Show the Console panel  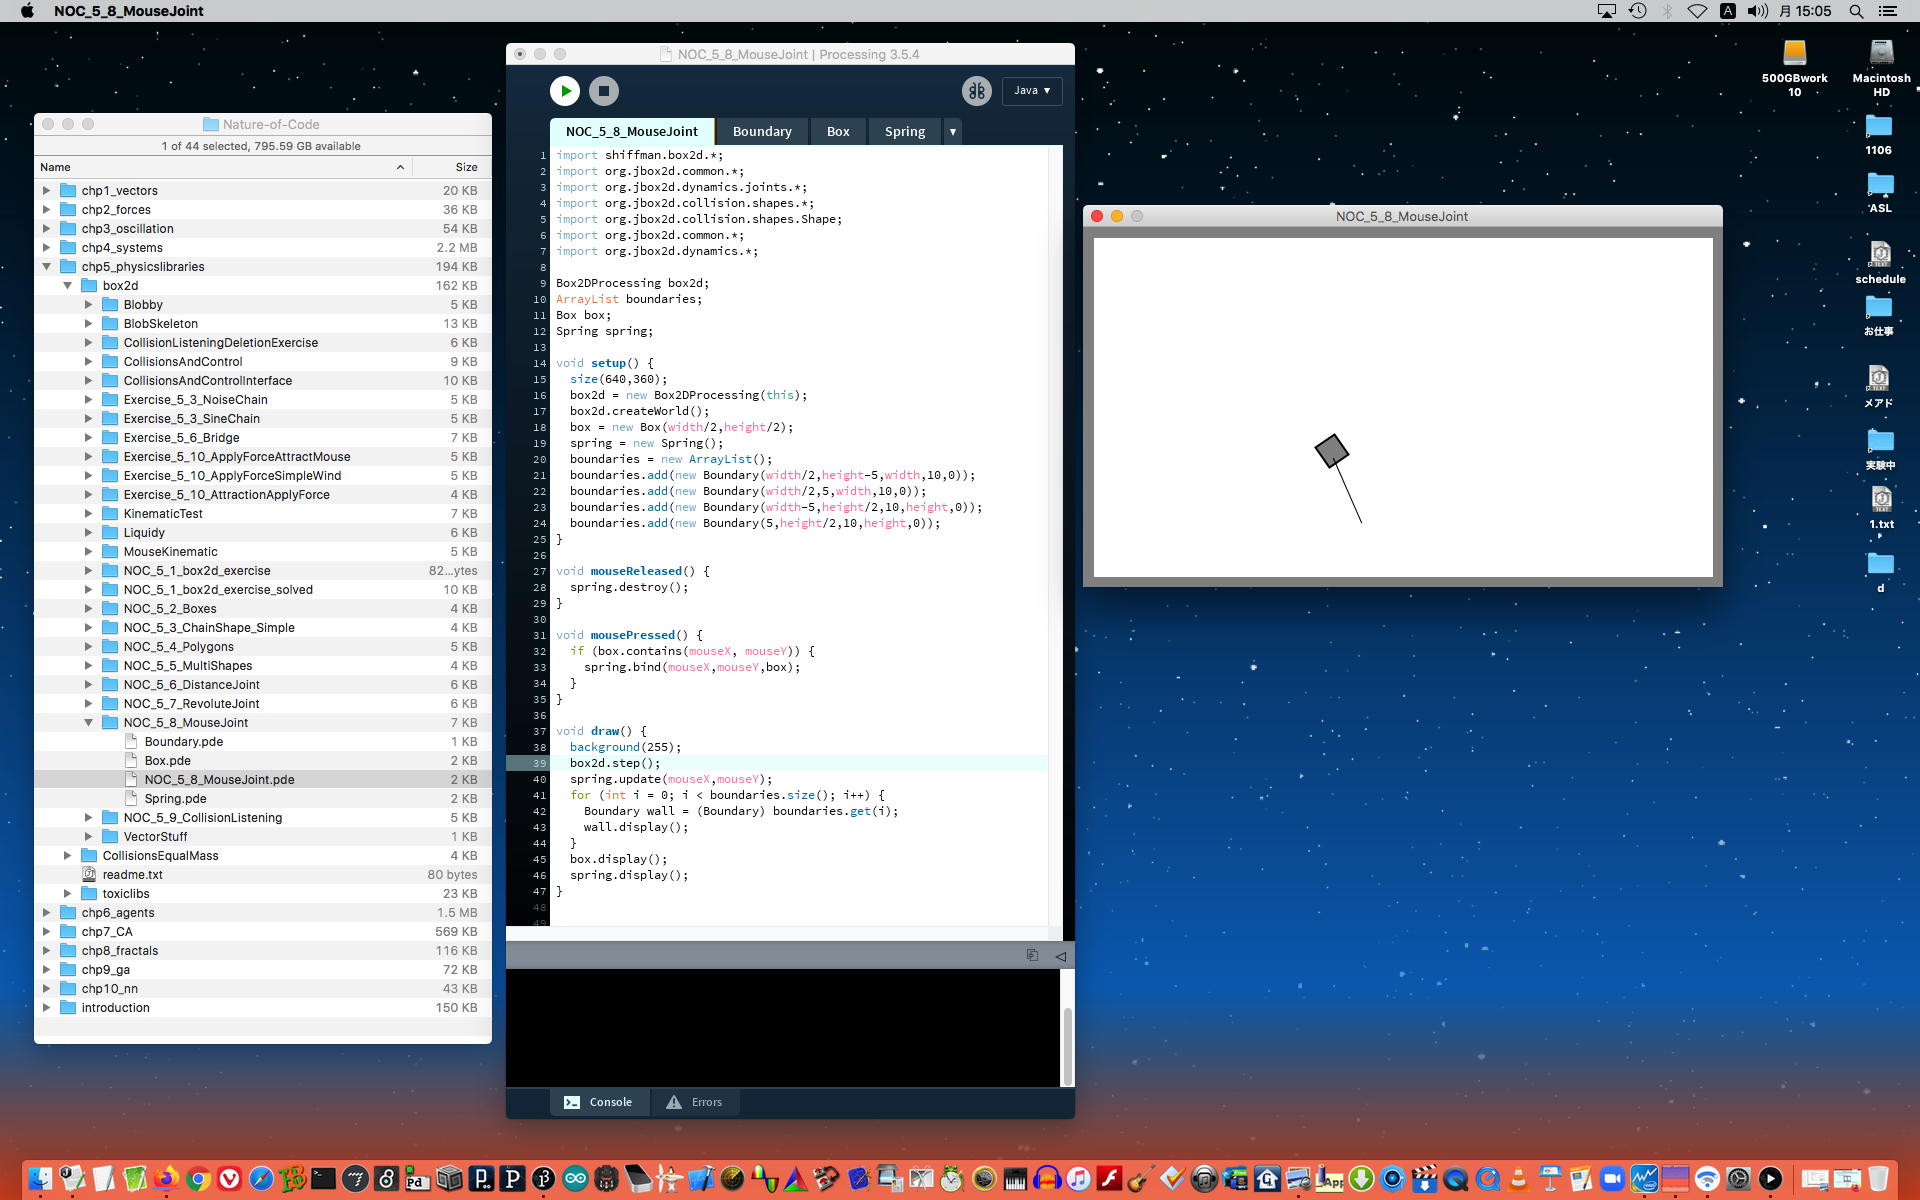[598, 1102]
